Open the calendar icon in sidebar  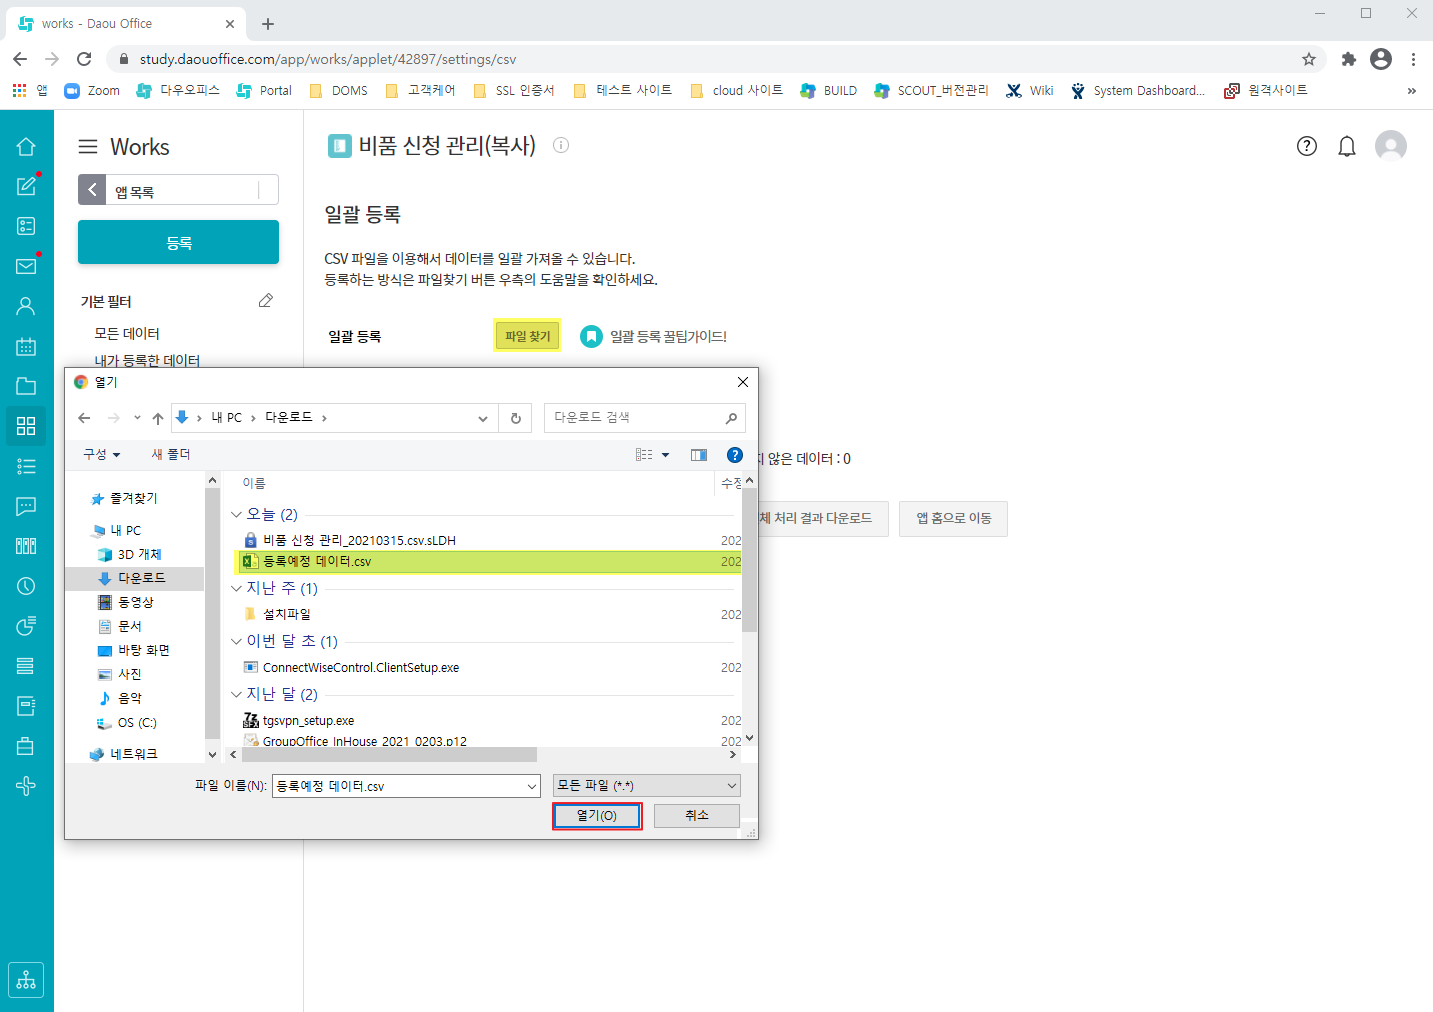pos(26,347)
